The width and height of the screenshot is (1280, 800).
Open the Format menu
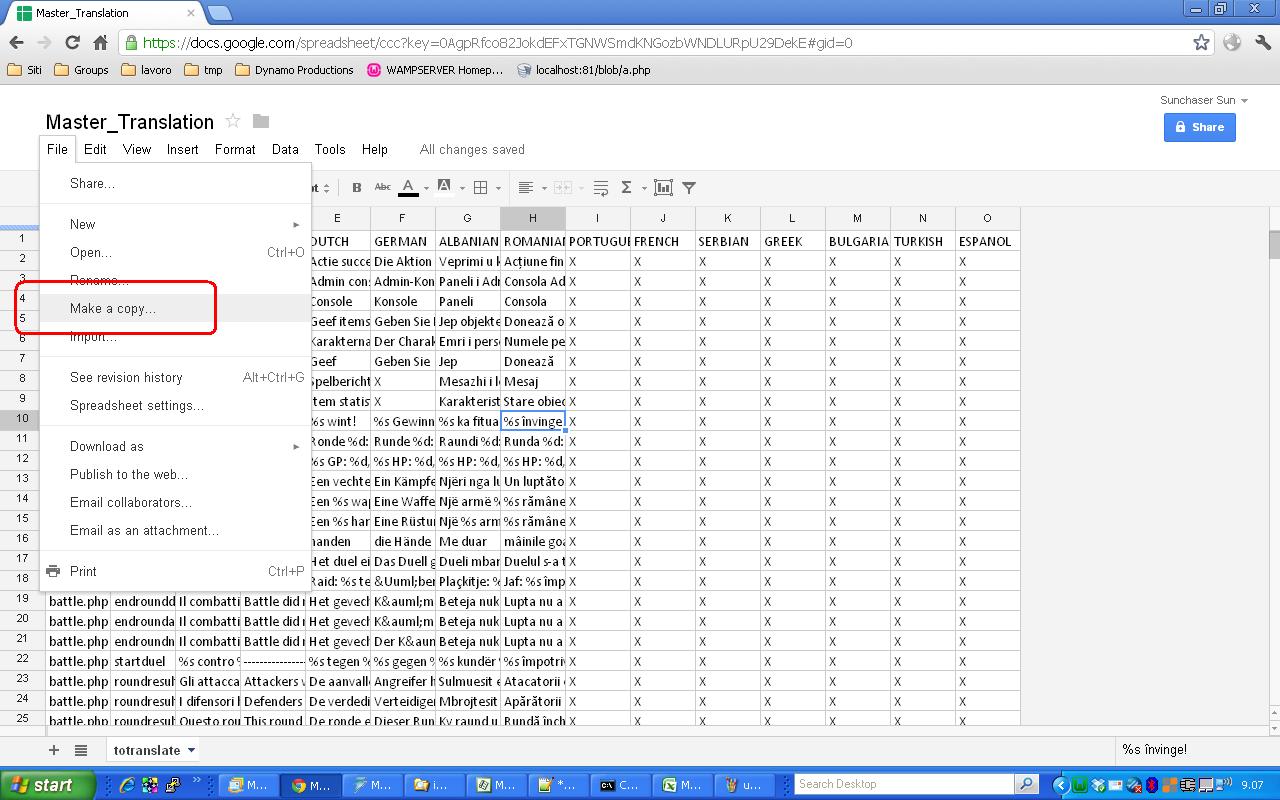coord(235,149)
